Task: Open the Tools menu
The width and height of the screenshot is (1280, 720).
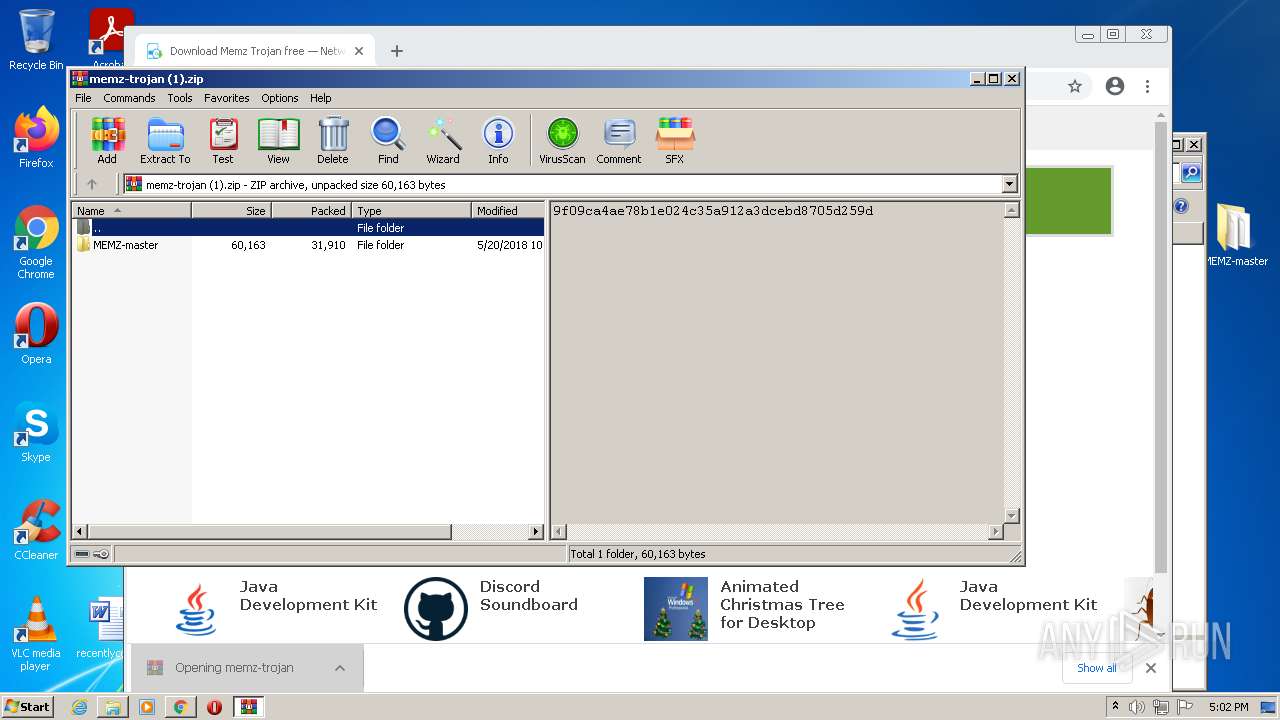Action: coord(180,98)
